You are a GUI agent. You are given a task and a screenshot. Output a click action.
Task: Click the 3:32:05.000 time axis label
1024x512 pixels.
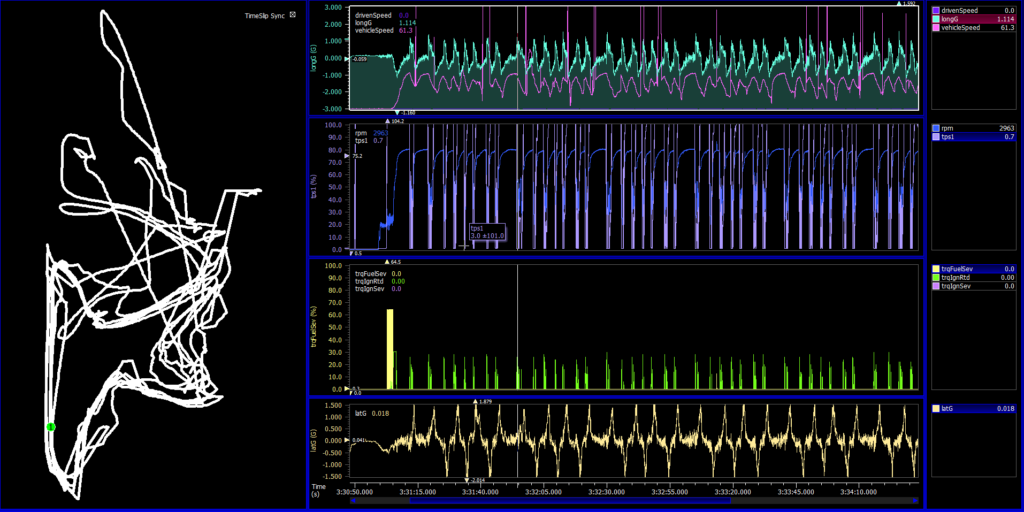tap(544, 492)
